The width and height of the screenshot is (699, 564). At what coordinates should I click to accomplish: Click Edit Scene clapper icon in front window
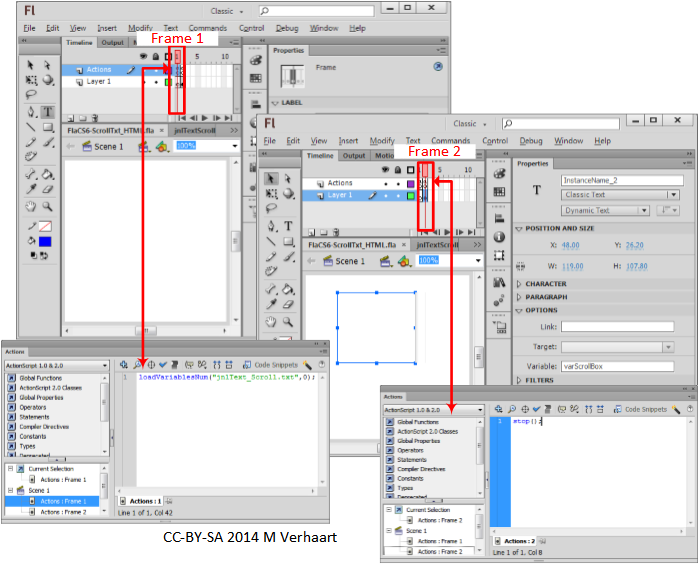[386, 261]
